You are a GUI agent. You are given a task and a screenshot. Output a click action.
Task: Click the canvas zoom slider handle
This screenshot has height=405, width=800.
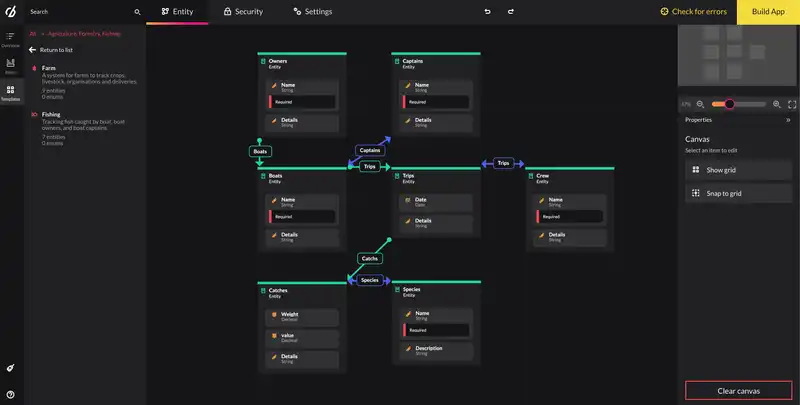[730, 104]
